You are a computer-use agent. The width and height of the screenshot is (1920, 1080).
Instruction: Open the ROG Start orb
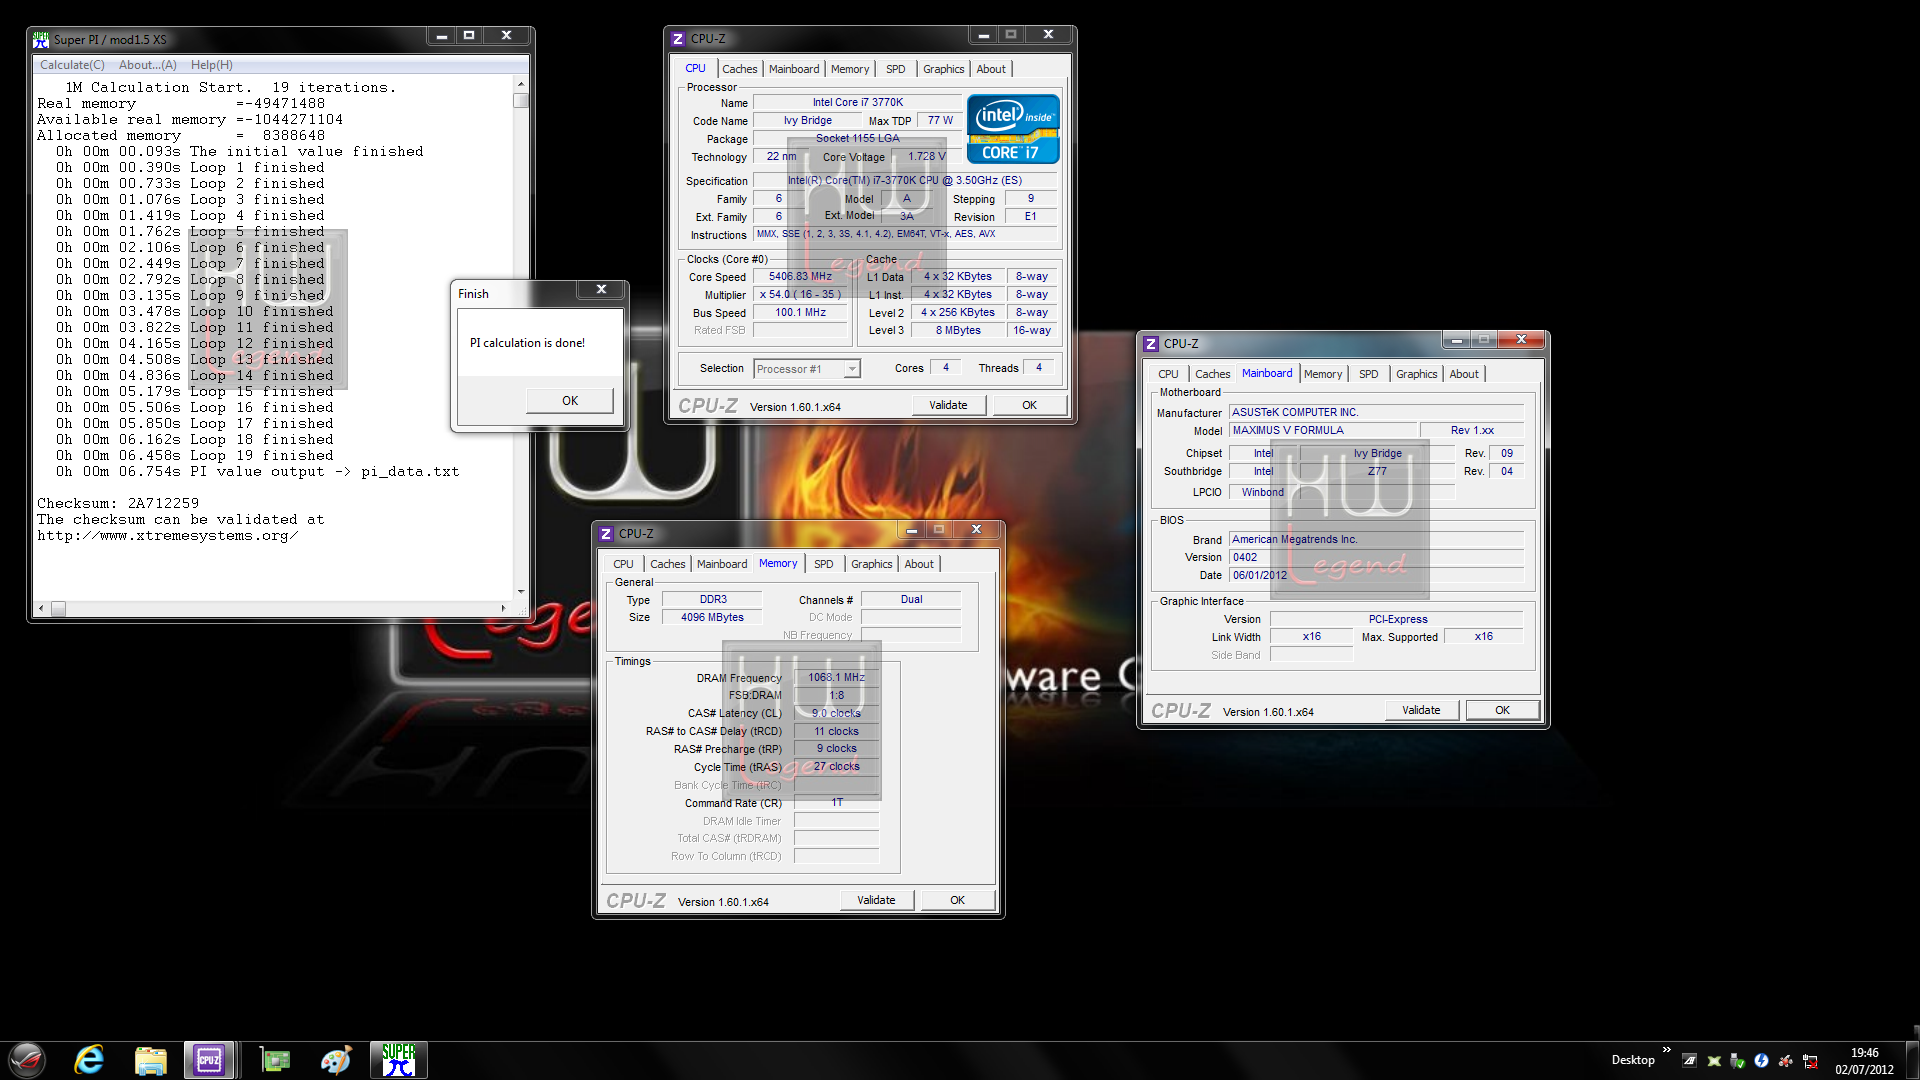[27, 1060]
